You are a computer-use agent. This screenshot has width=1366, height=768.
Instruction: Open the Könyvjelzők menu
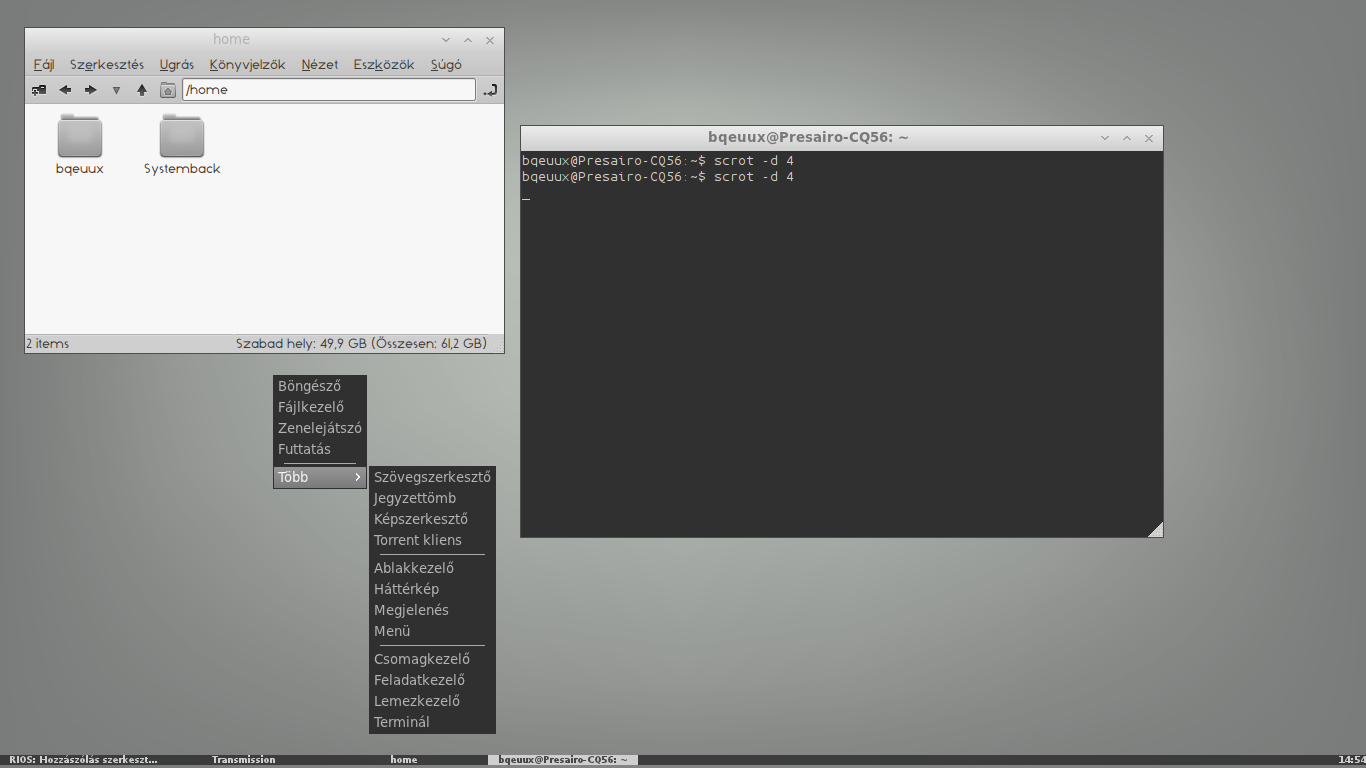click(247, 64)
